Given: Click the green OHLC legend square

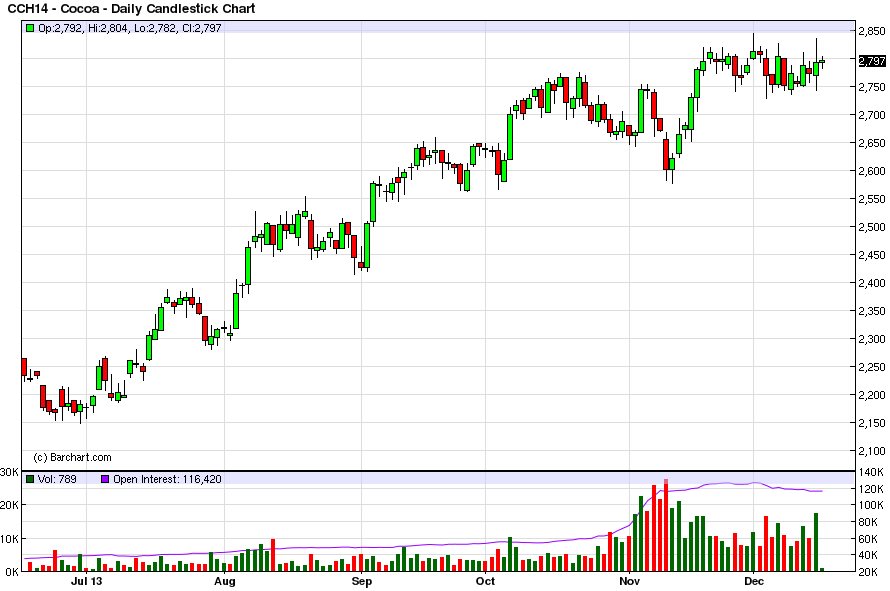Looking at the screenshot, I should coord(30,28).
